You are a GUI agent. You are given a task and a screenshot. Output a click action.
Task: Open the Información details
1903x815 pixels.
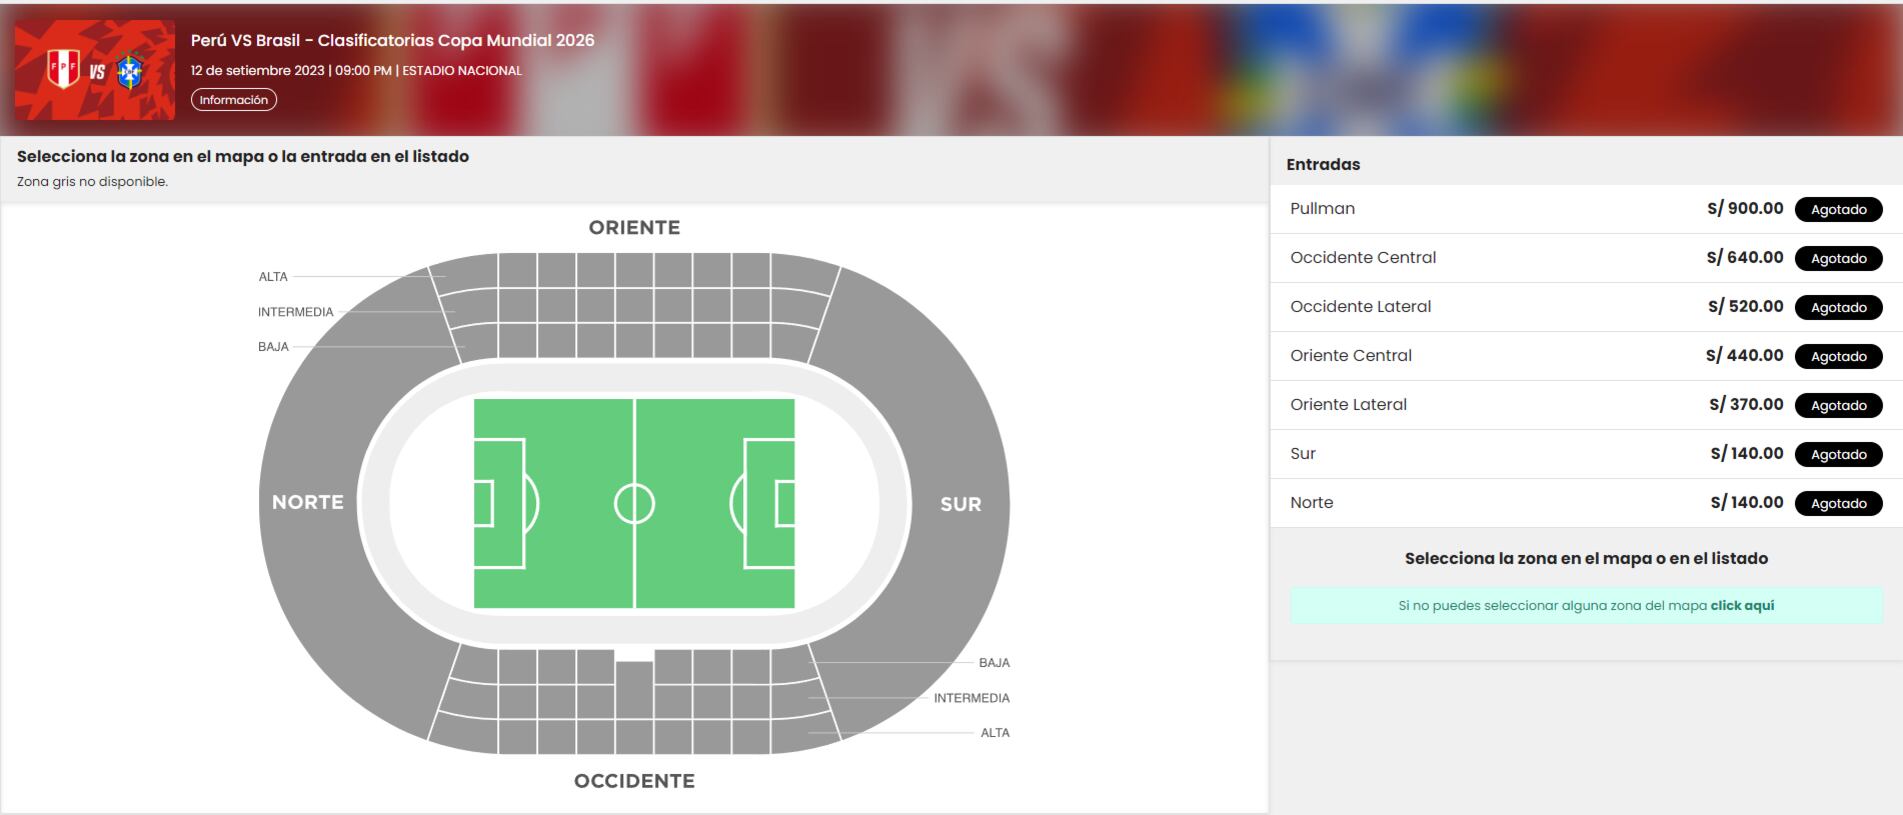(233, 100)
